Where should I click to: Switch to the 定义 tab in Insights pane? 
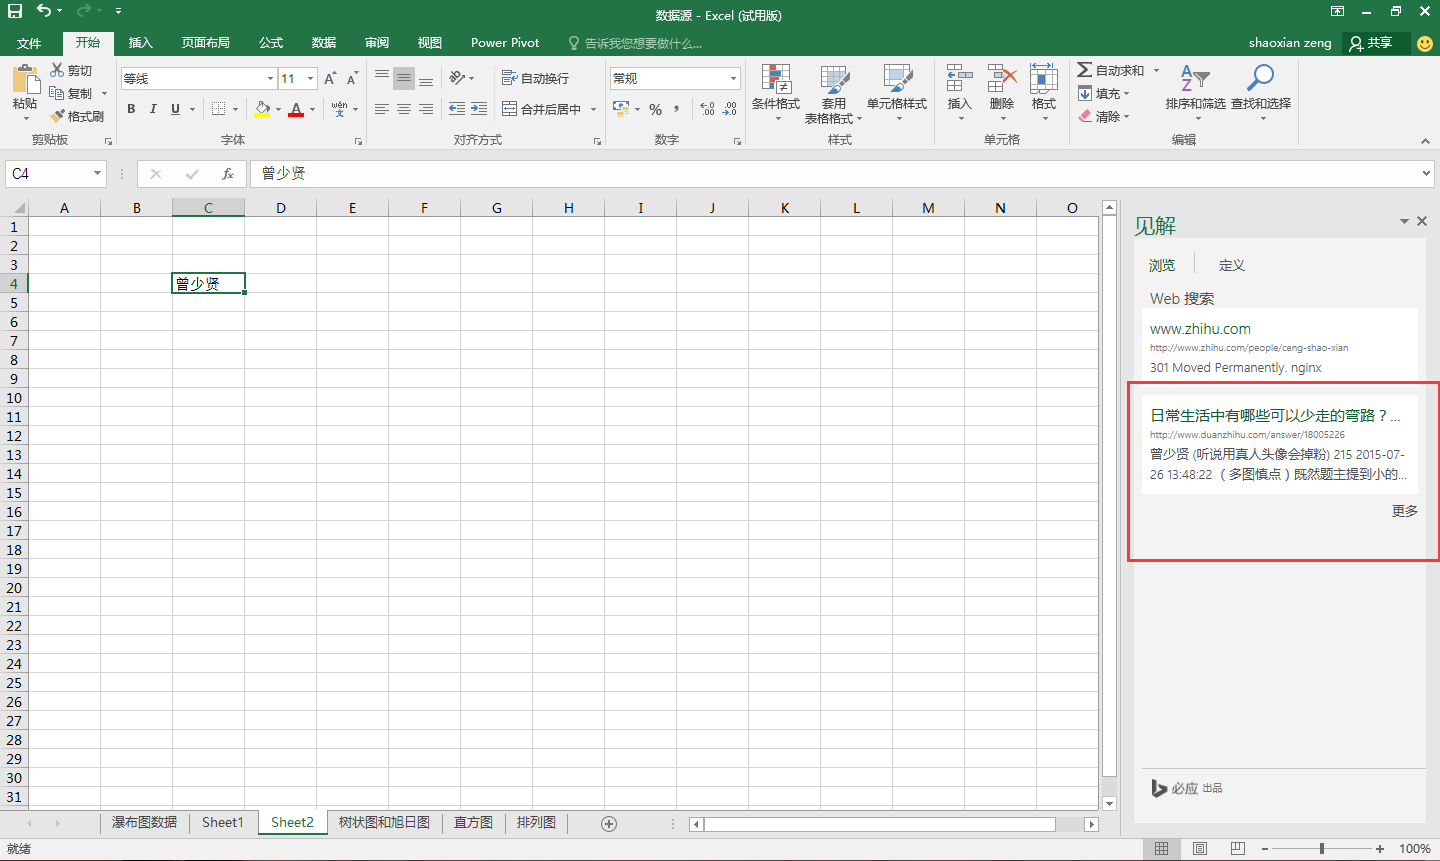pos(1231,264)
